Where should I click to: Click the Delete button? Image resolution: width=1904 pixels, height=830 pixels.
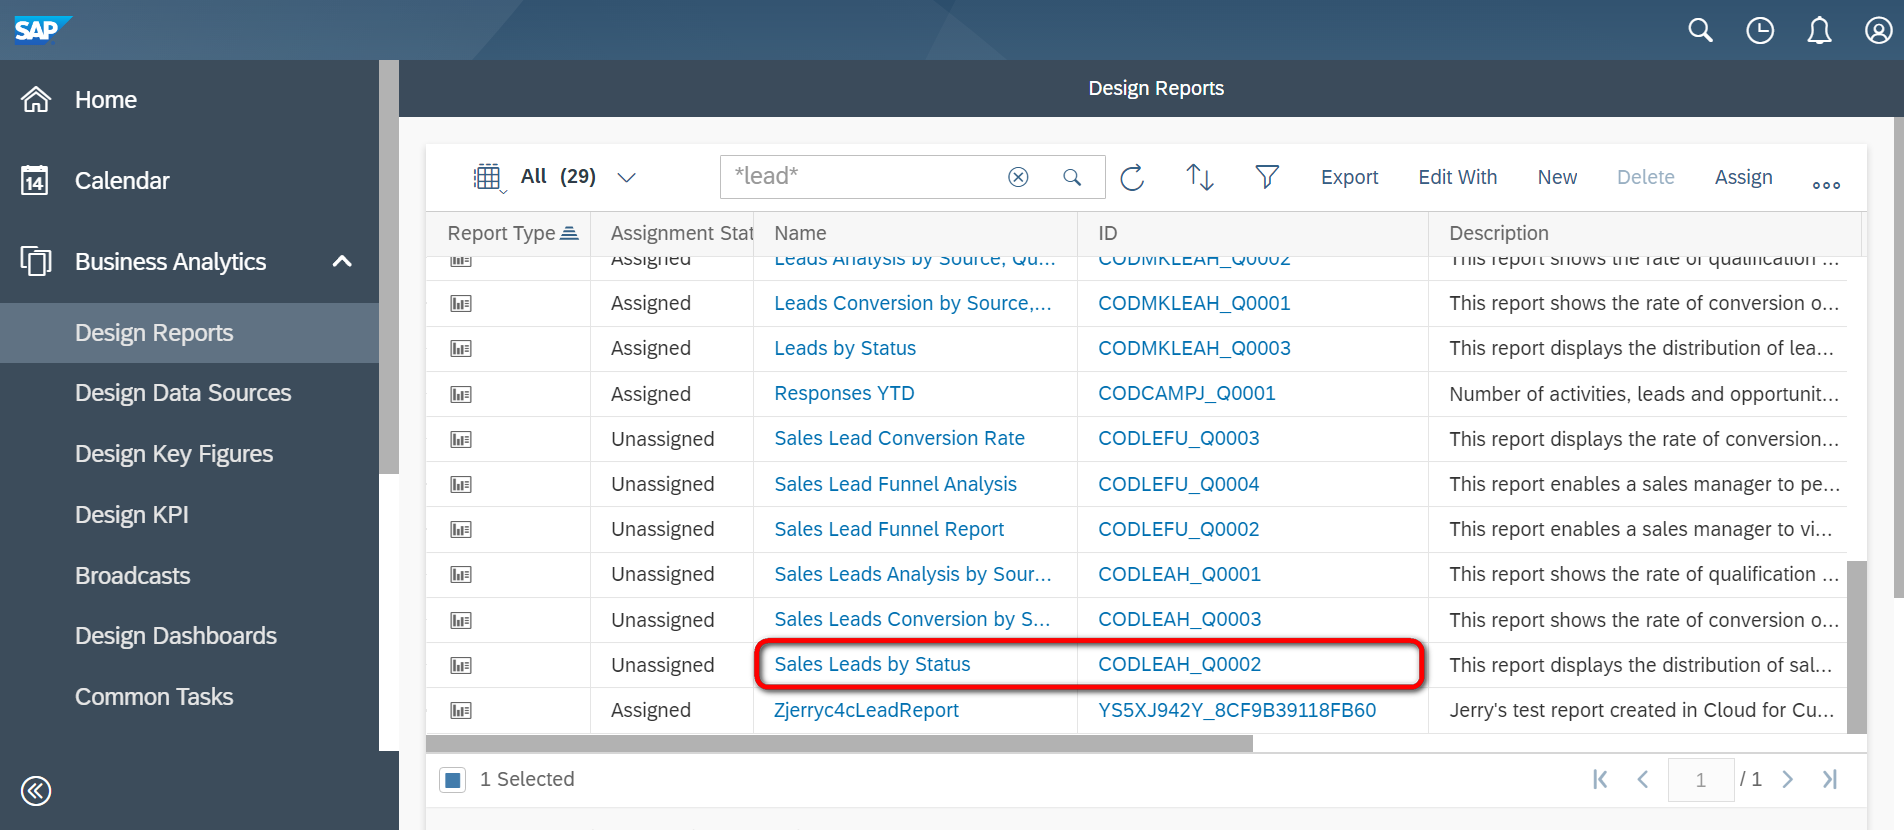point(1645,177)
